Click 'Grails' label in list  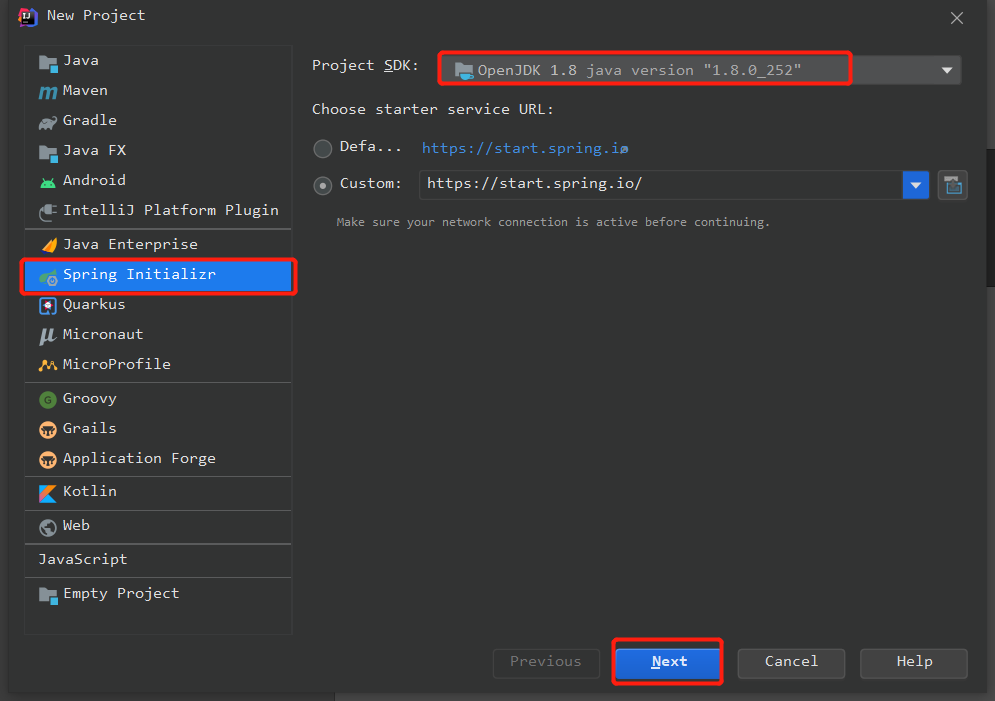(89, 429)
